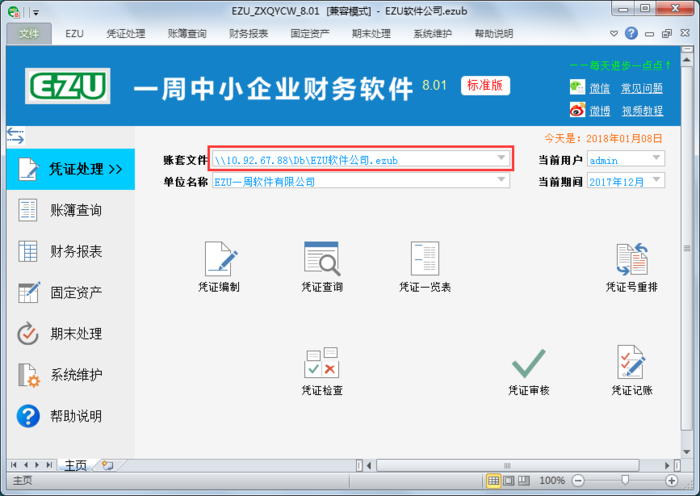This screenshot has height=496, width=700.
Task: Click the blue help question mark in ribbon
Action: click(x=631, y=33)
